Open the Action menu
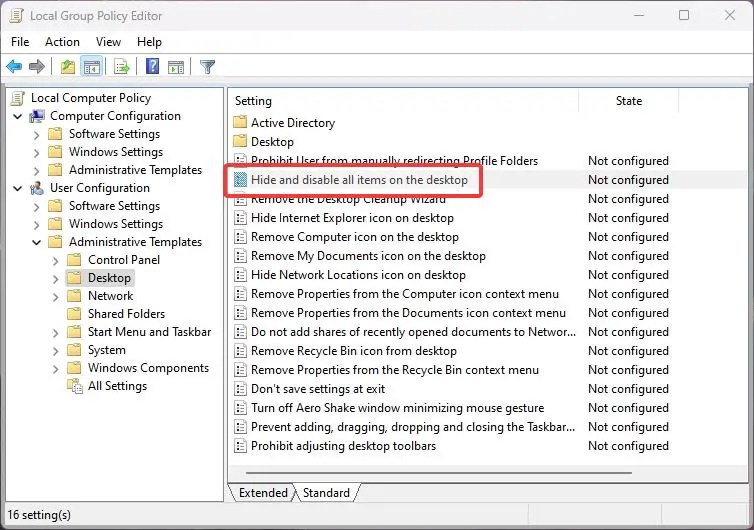 [x=63, y=42]
